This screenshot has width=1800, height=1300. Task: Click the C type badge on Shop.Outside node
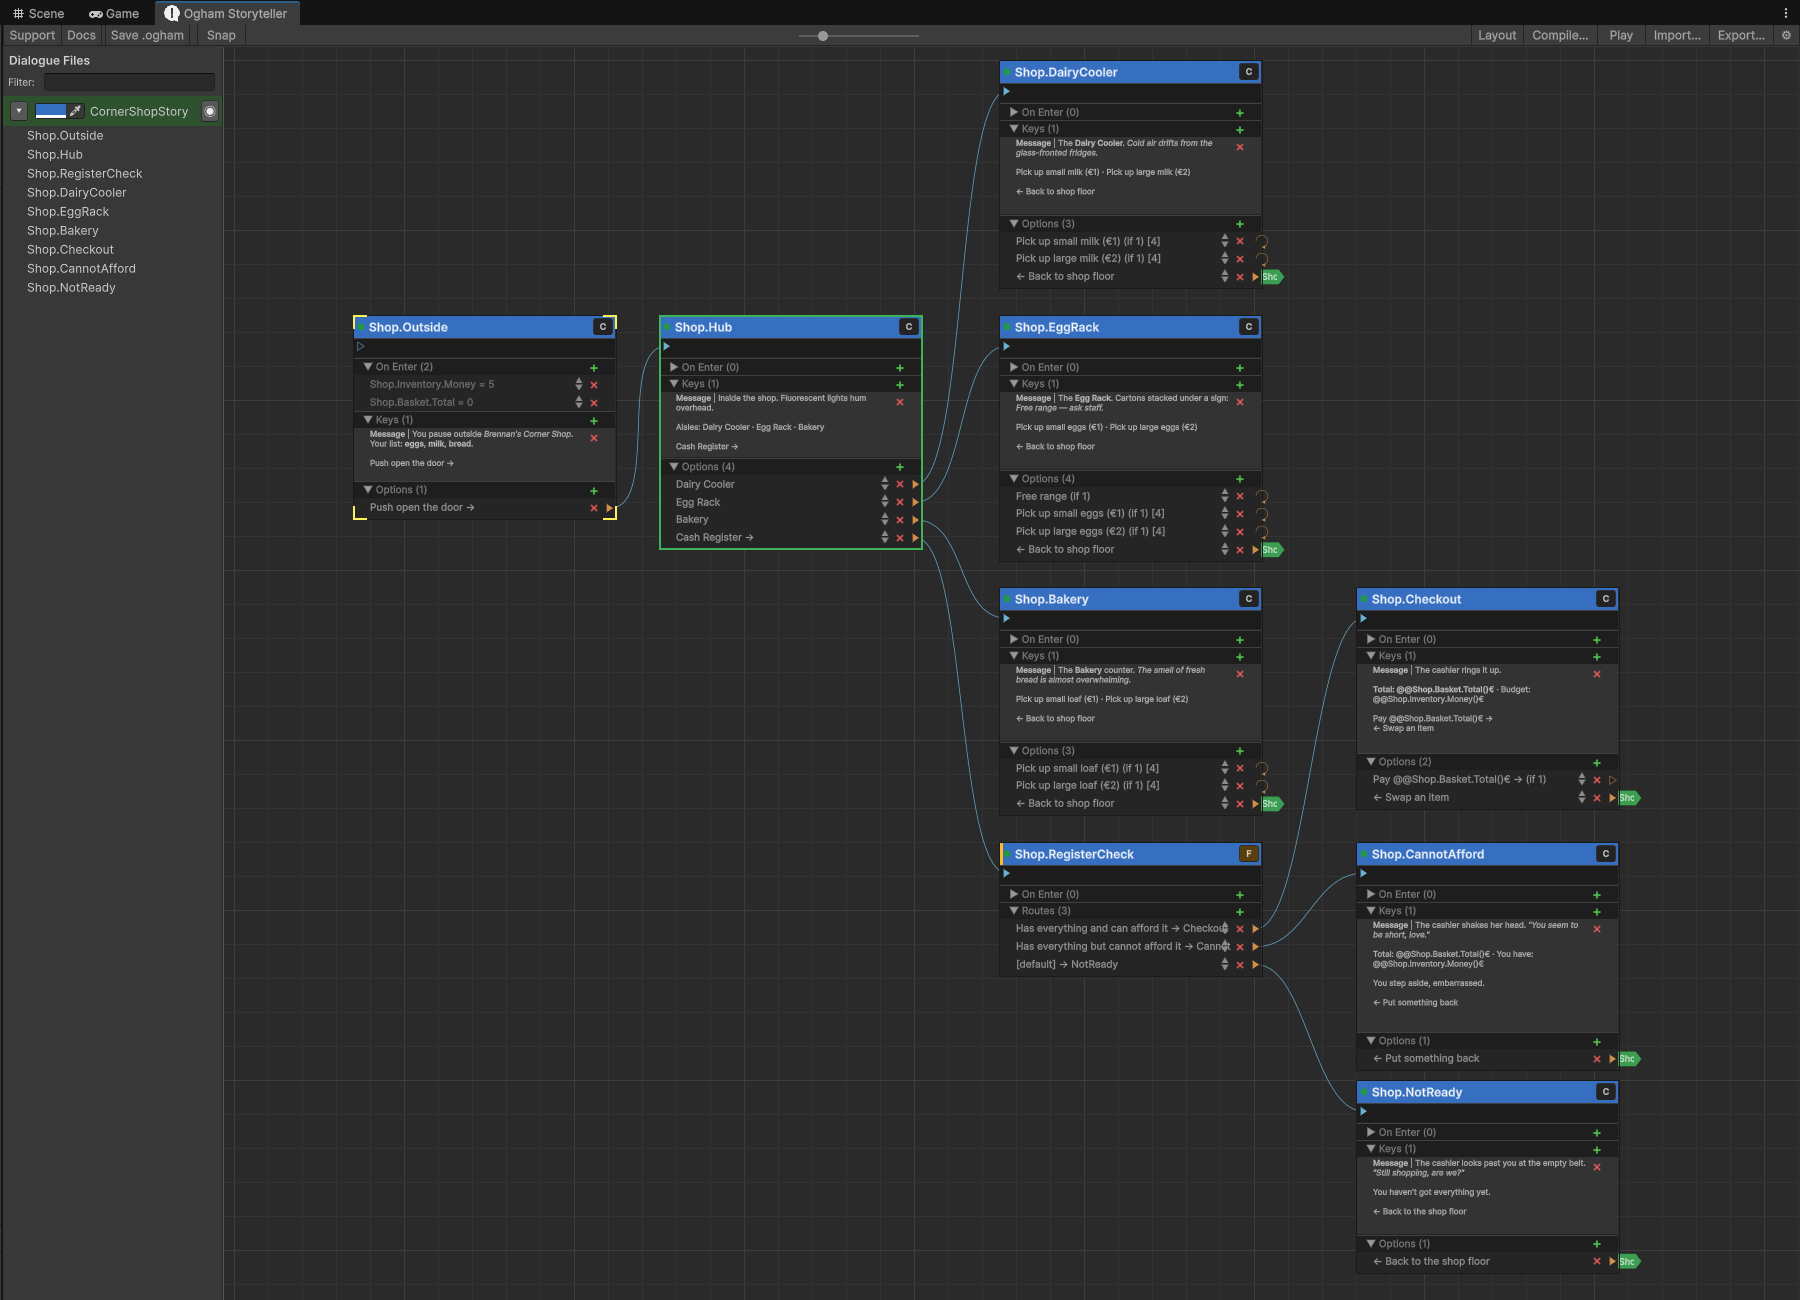[x=603, y=327]
